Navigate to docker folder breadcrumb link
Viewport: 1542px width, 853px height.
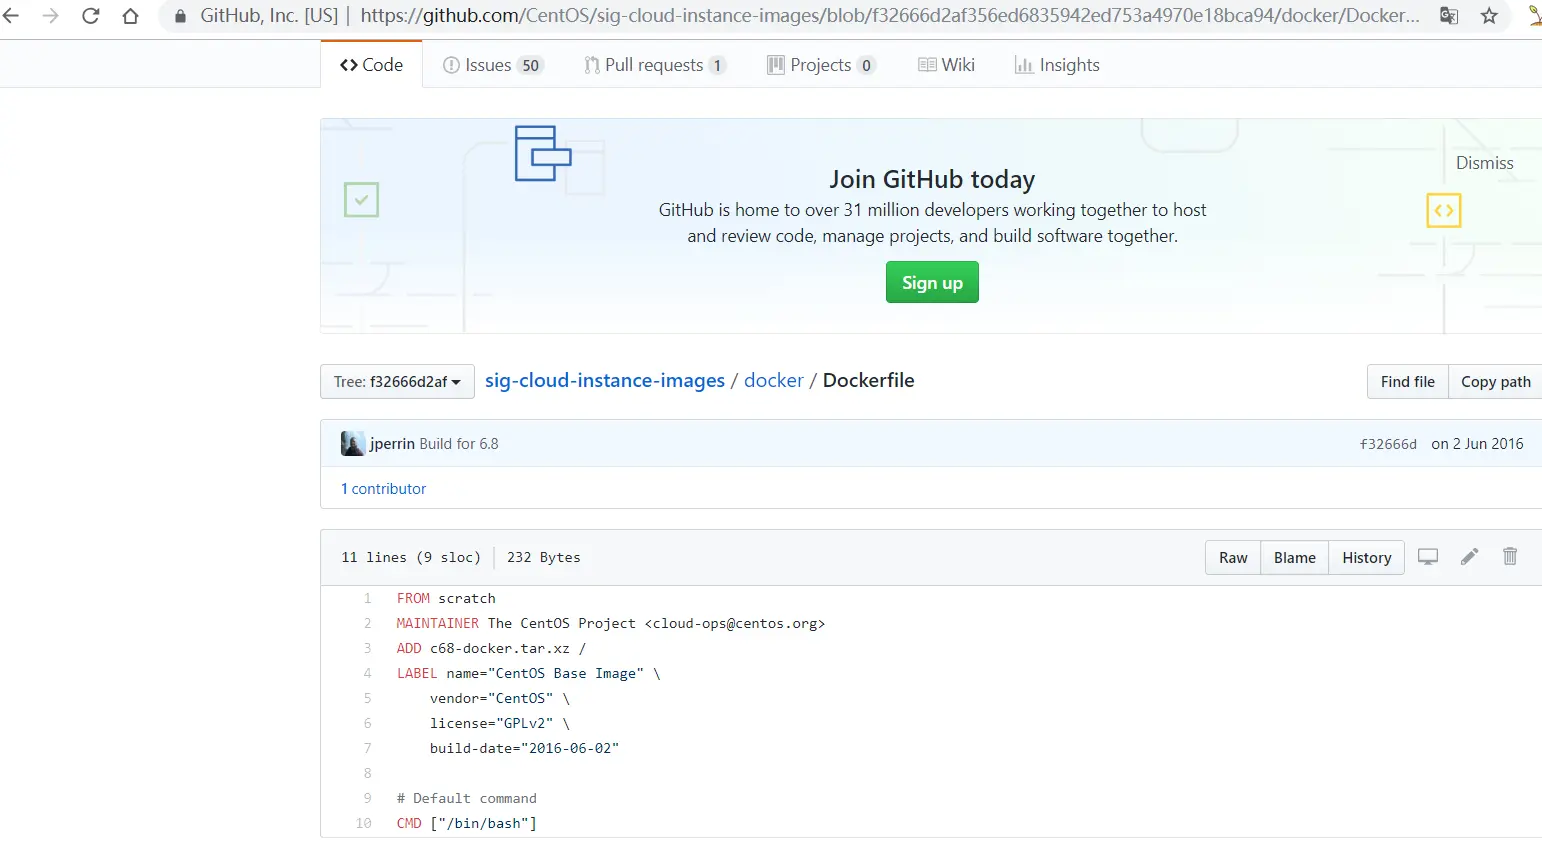pos(774,380)
